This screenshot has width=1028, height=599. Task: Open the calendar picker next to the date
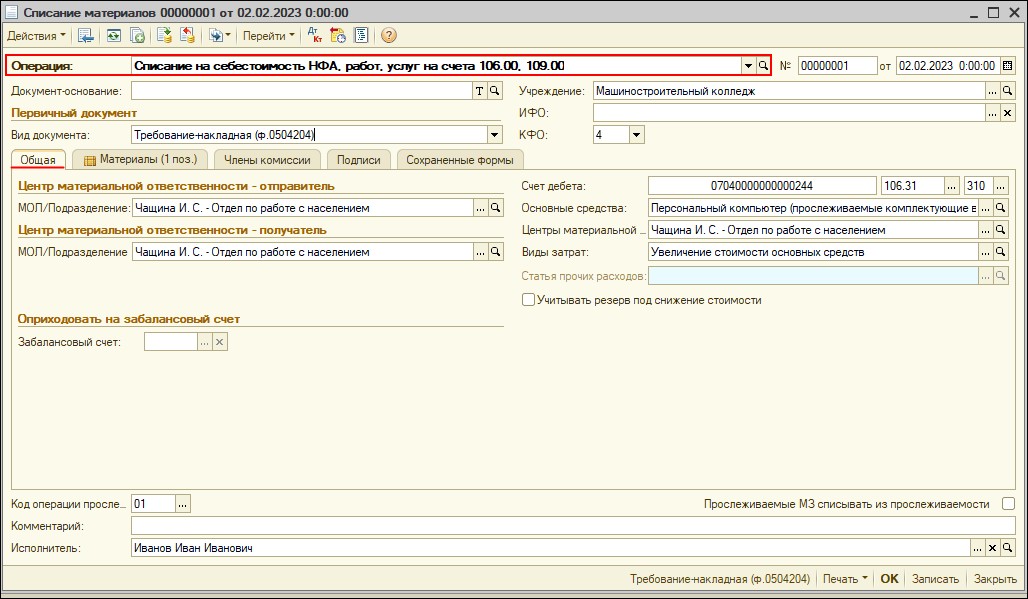tap(1007, 66)
